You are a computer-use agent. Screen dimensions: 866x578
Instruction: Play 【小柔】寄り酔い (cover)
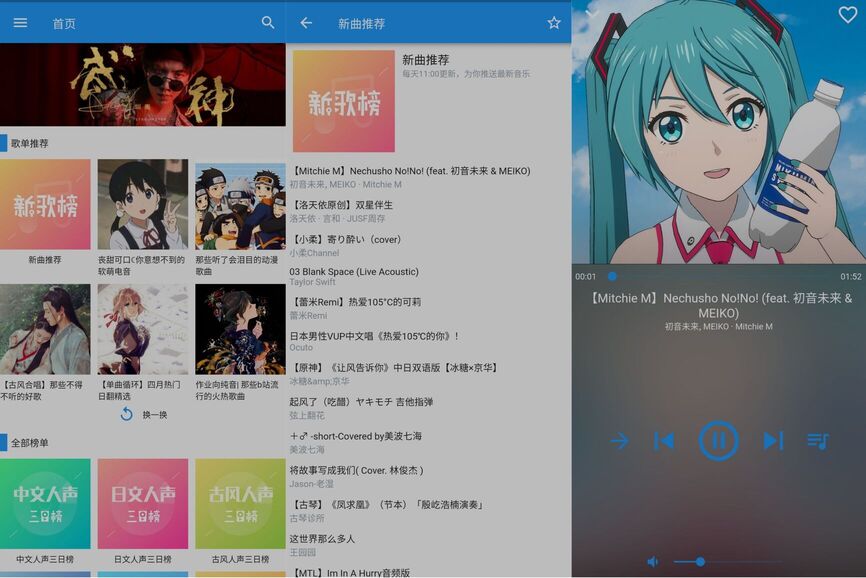click(429, 246)
